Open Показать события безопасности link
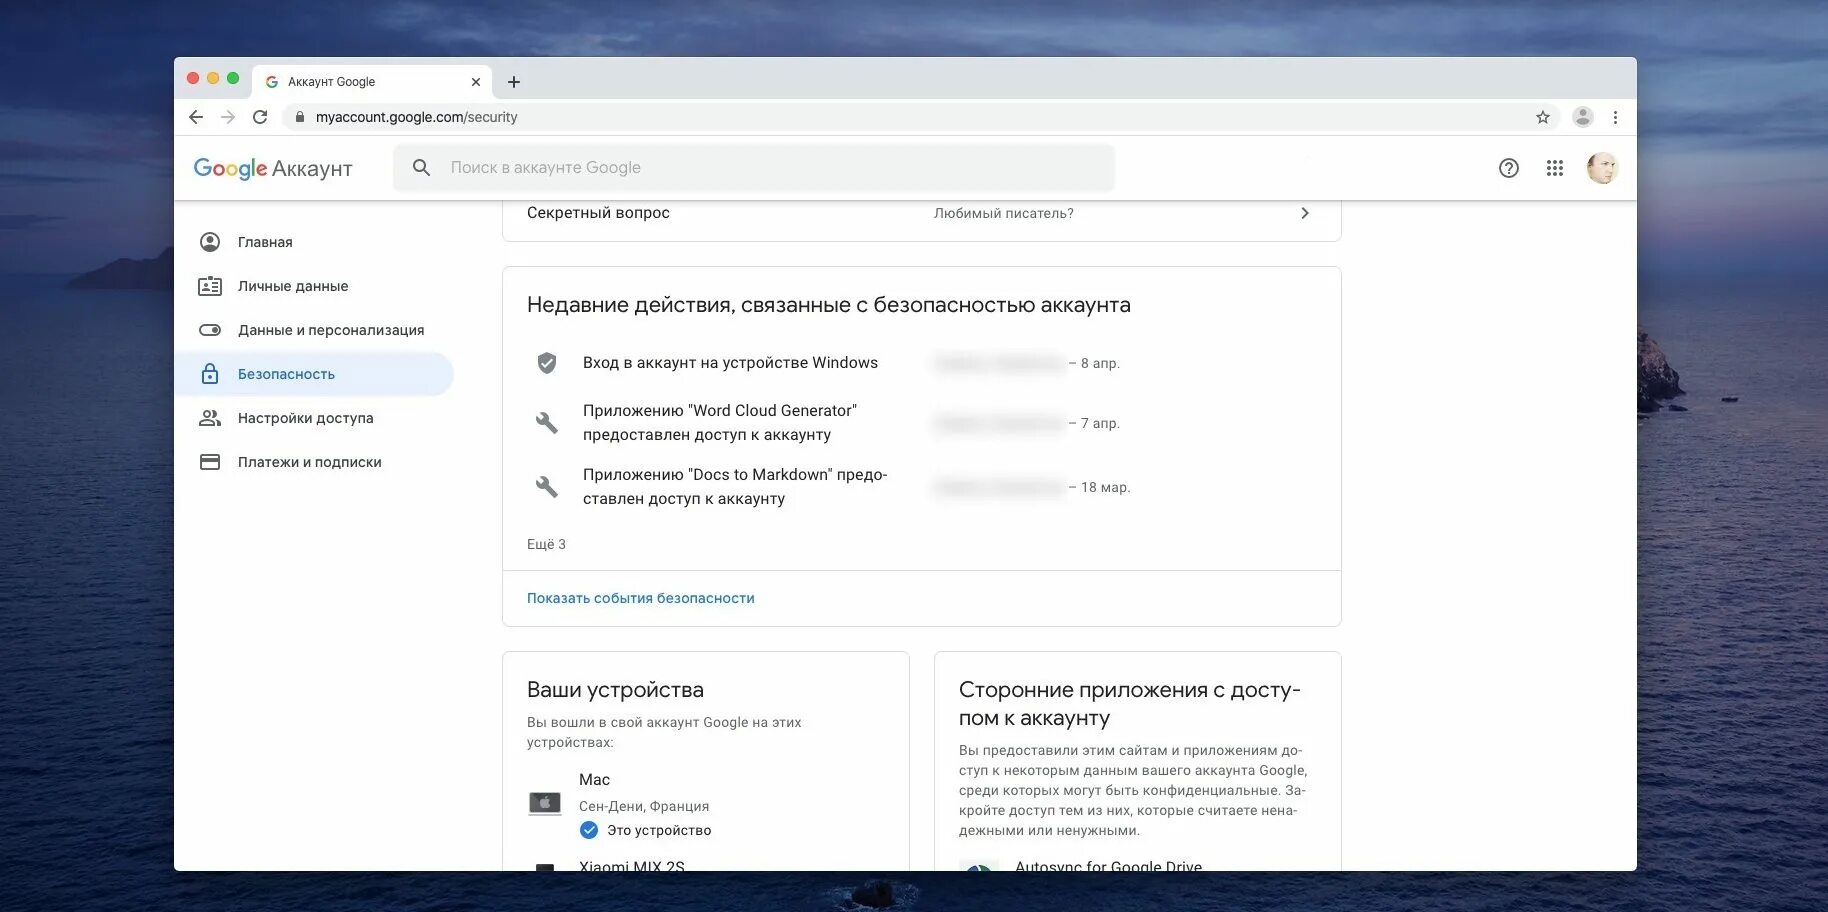The image size is (1828, 912). click(x=641, y=598)
